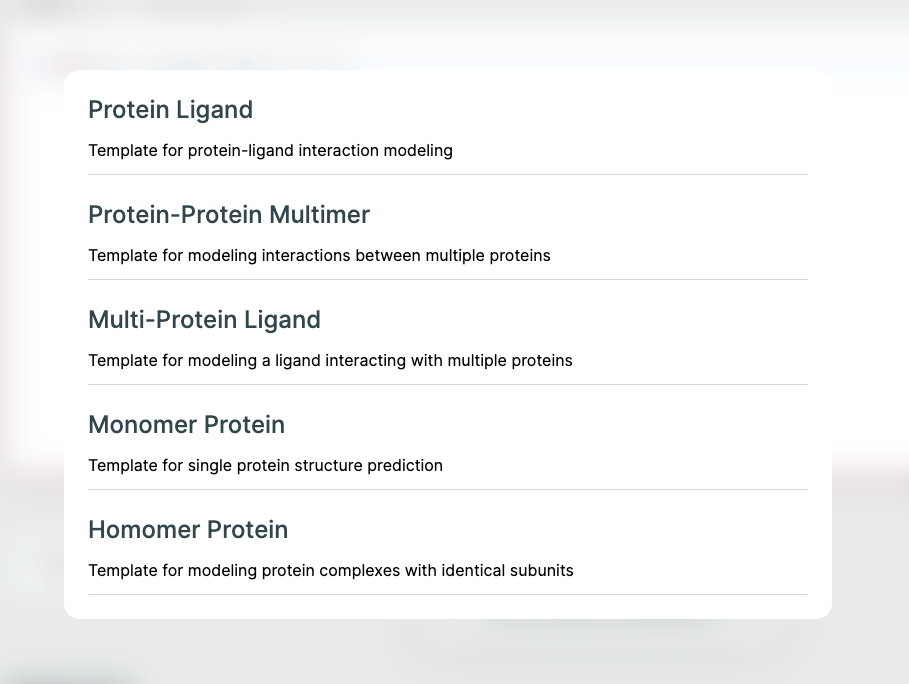Screen dimensions: 909x684
Task: Click the identical subunits complexes description
Action: coord(331,571)
